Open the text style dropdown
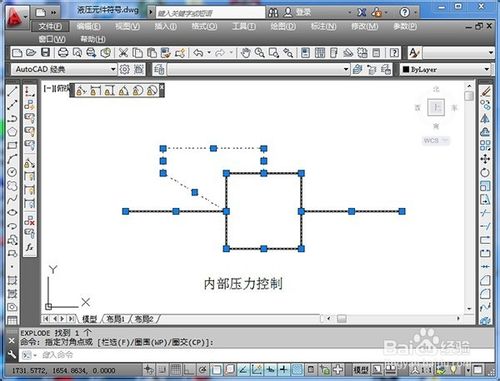The height and width of the screenshot is (381, 500). [459, 53]
